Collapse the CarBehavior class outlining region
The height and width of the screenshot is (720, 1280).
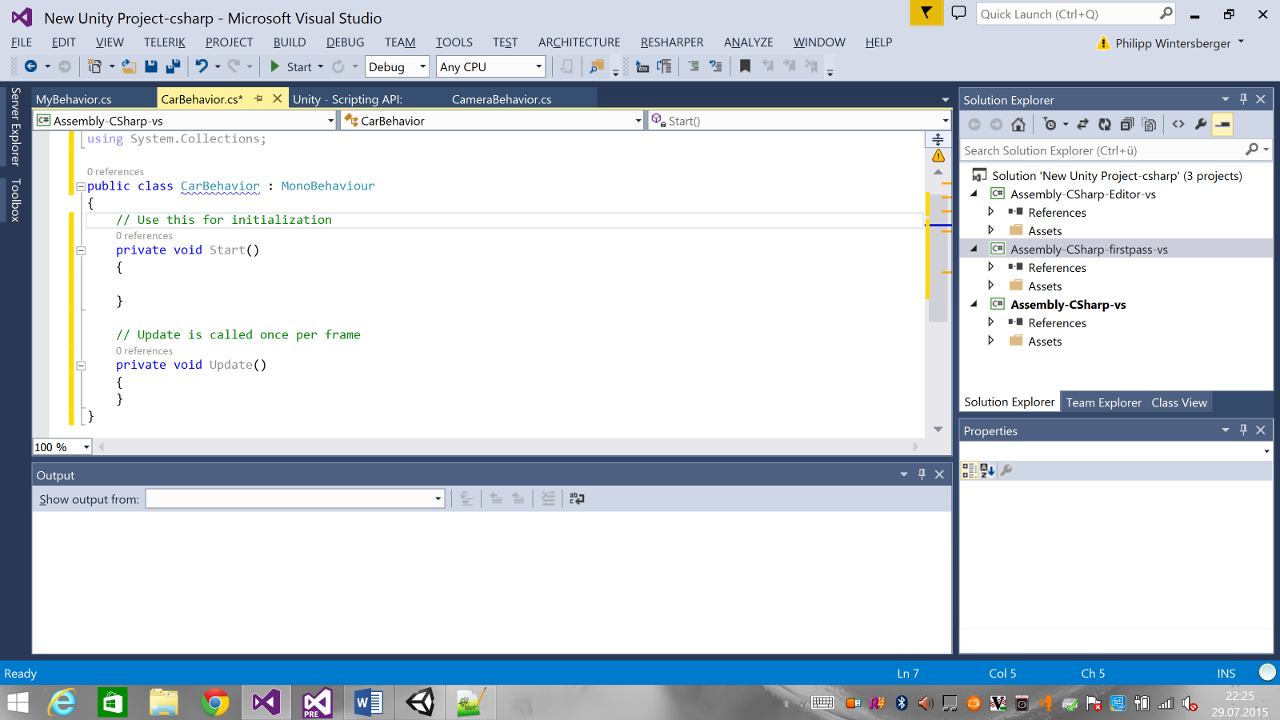click(x=80, y=186)
